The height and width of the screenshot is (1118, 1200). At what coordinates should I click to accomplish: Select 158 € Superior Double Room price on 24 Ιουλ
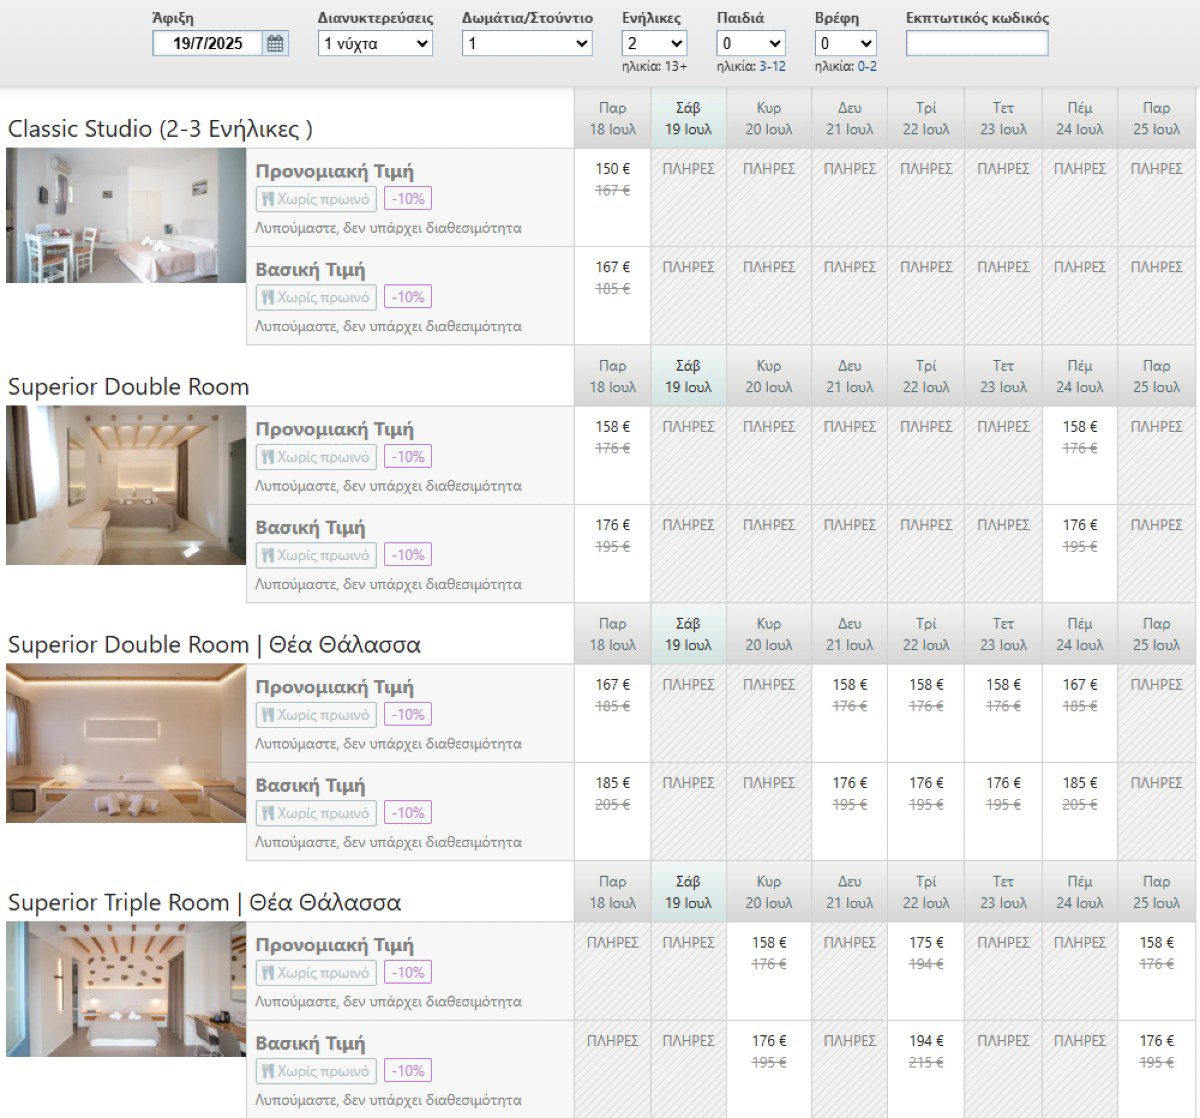click(x=1080, y=427)
